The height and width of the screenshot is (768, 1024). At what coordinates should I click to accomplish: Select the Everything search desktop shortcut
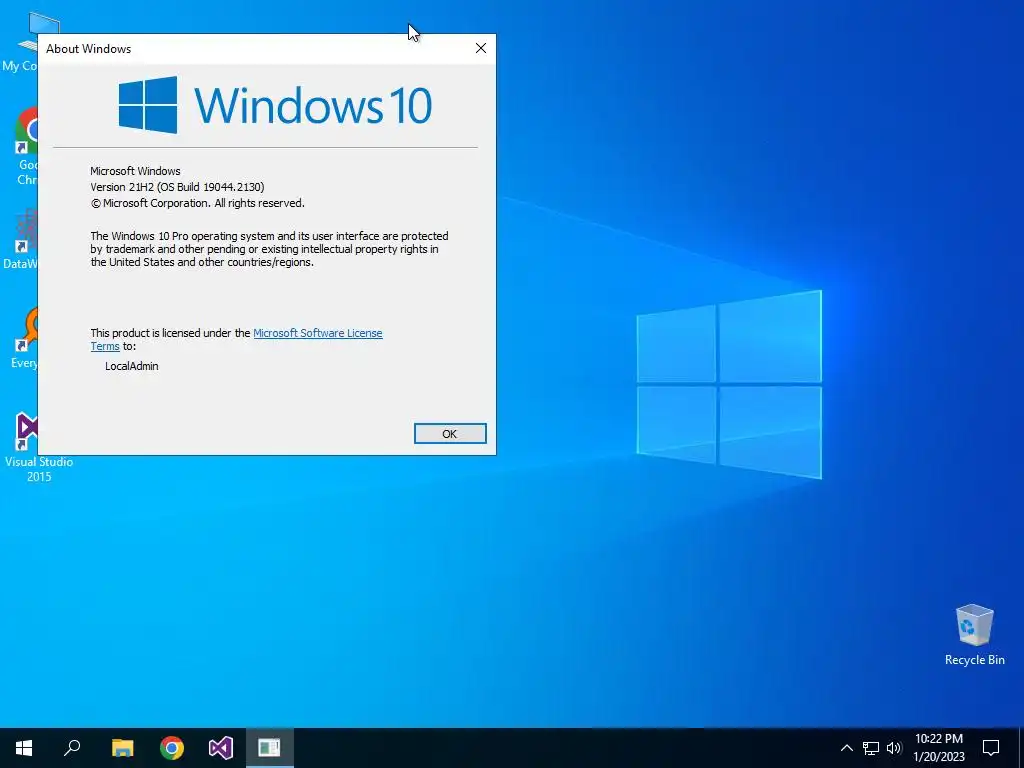[x=24, y=338]
